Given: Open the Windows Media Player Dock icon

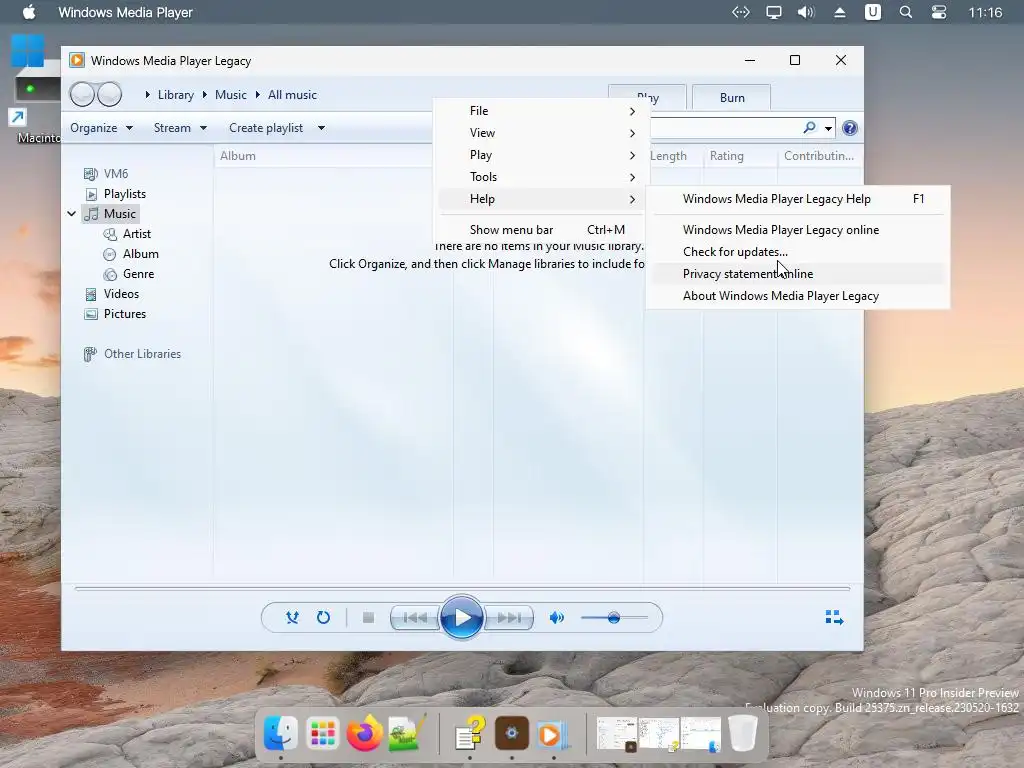Looking at the screenshot, I should (552, 734).
